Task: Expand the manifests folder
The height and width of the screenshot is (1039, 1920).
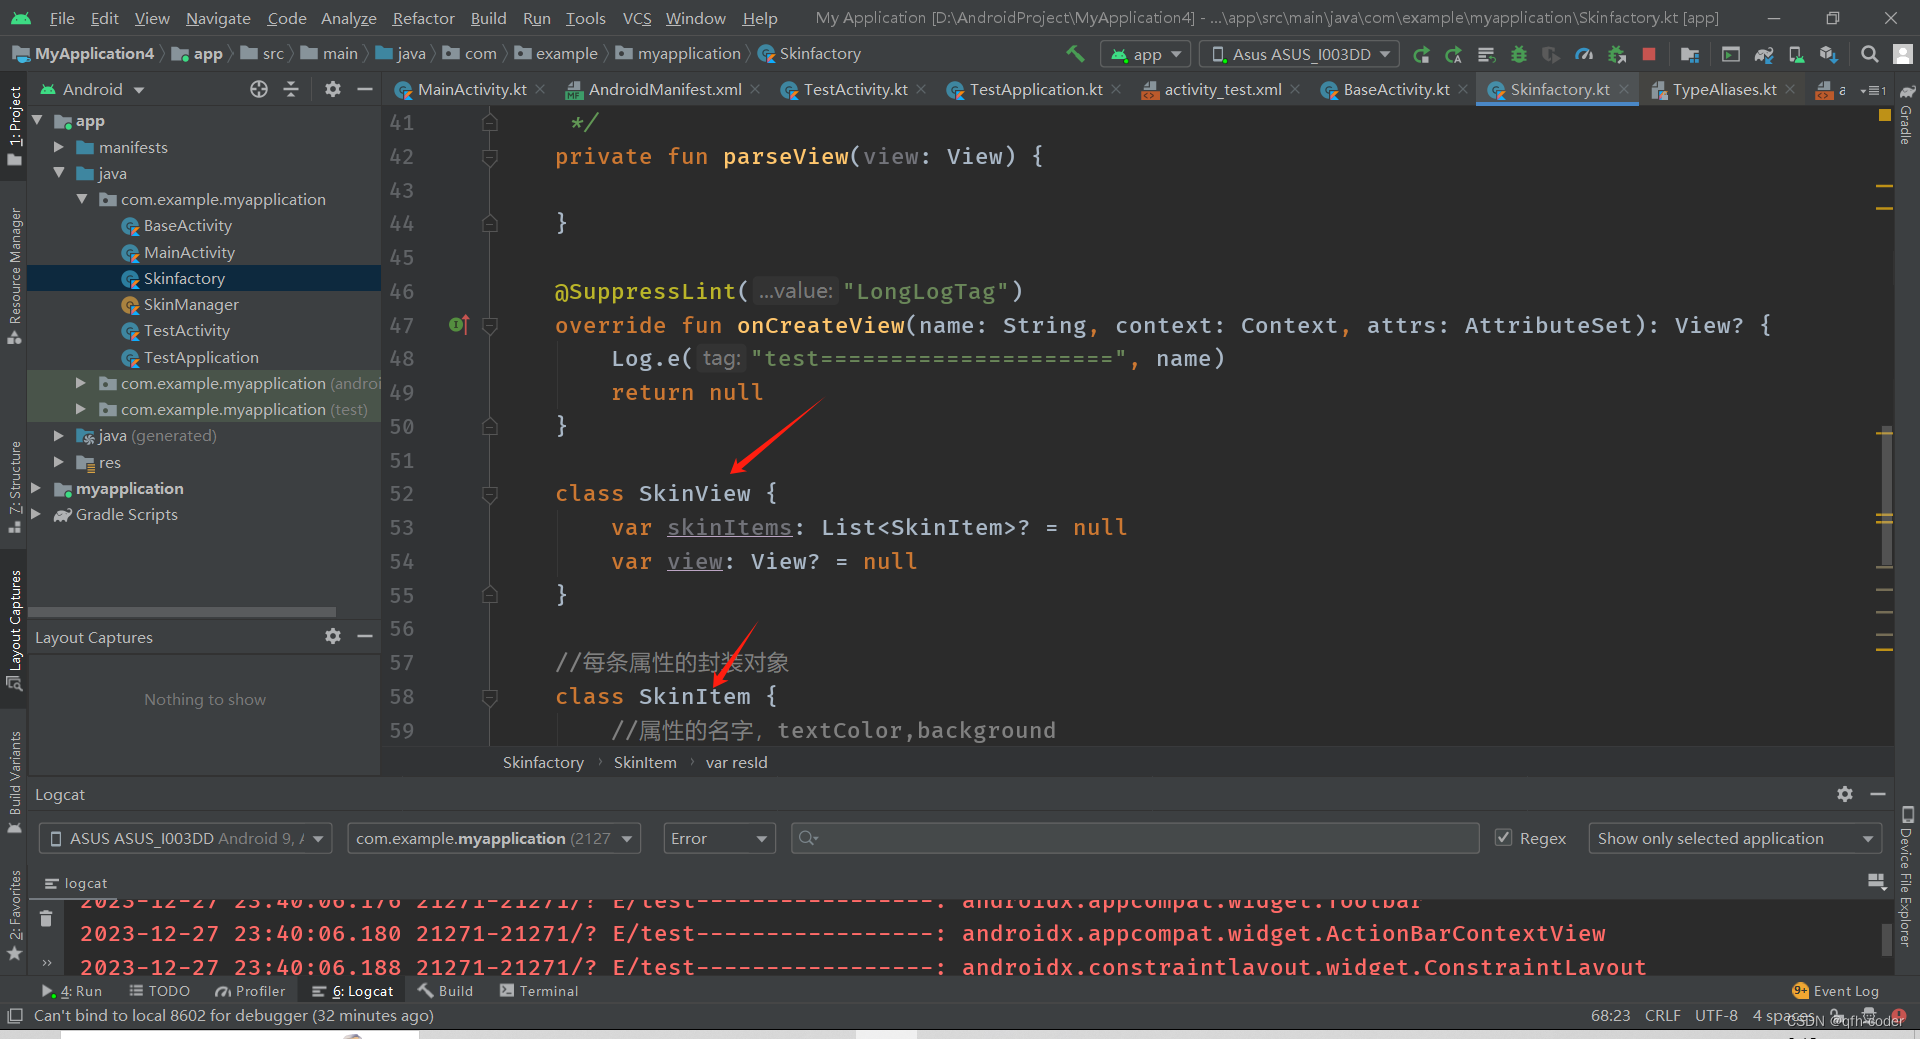Action: click(x=59, y=147)
